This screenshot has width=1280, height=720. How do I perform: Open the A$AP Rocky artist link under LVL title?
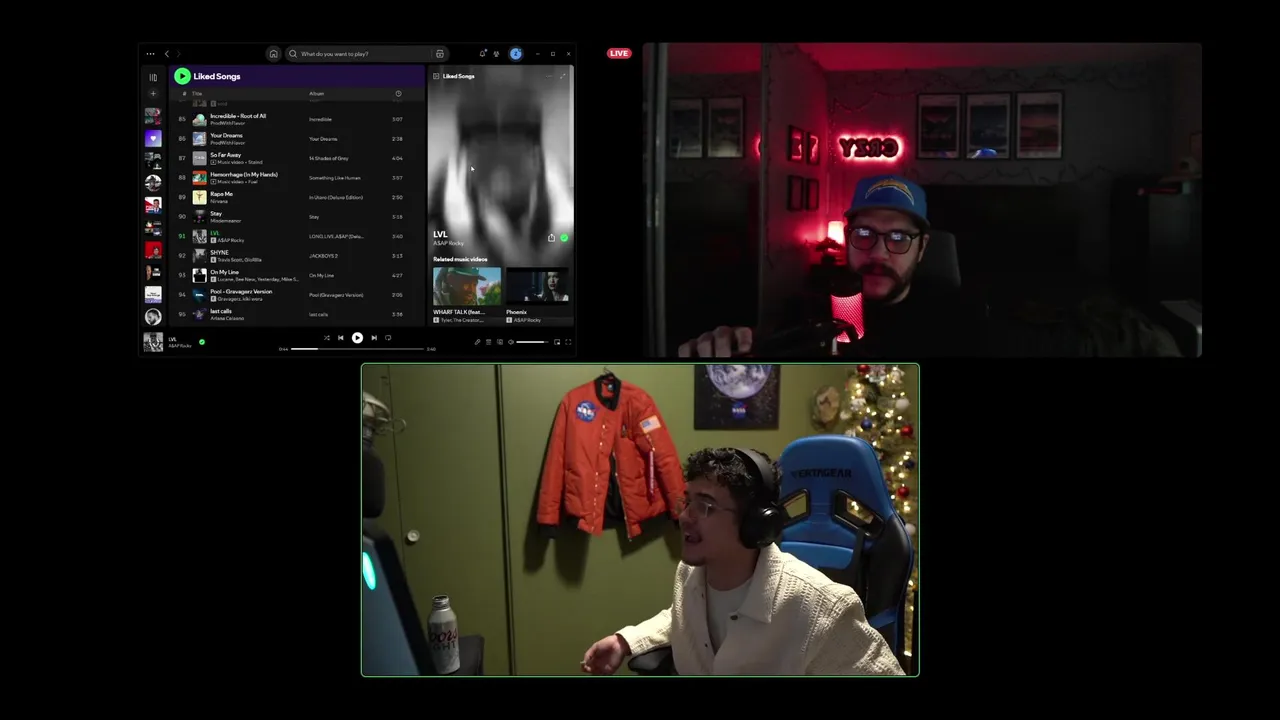click(x=448, y=243)
